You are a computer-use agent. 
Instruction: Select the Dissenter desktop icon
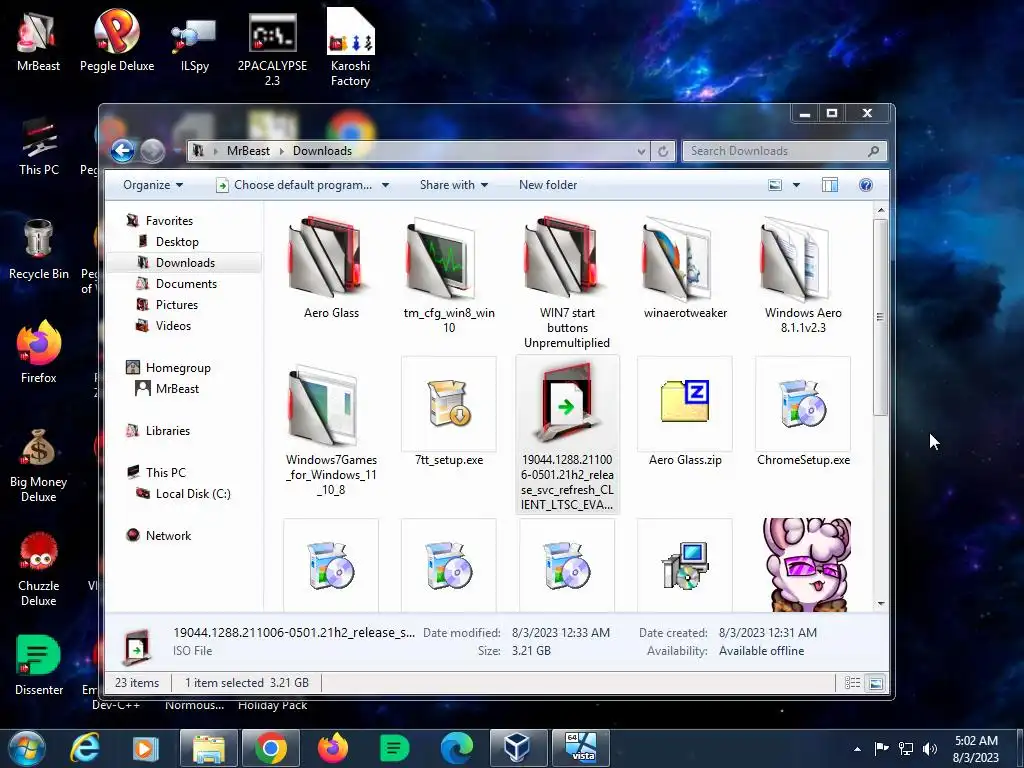point(39,665)
